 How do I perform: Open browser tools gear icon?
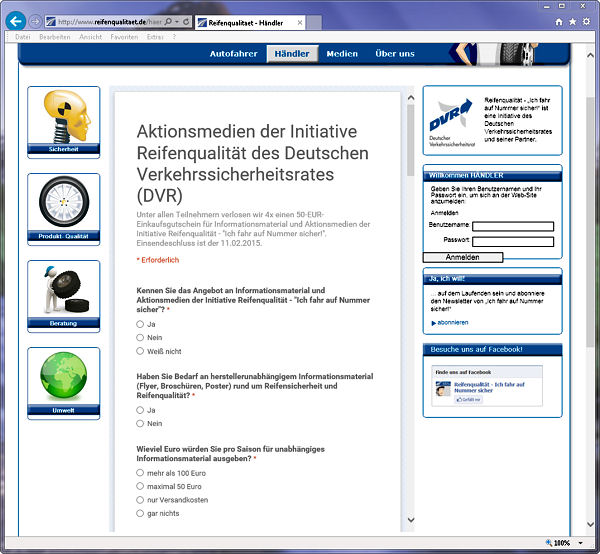coord(586,22)
